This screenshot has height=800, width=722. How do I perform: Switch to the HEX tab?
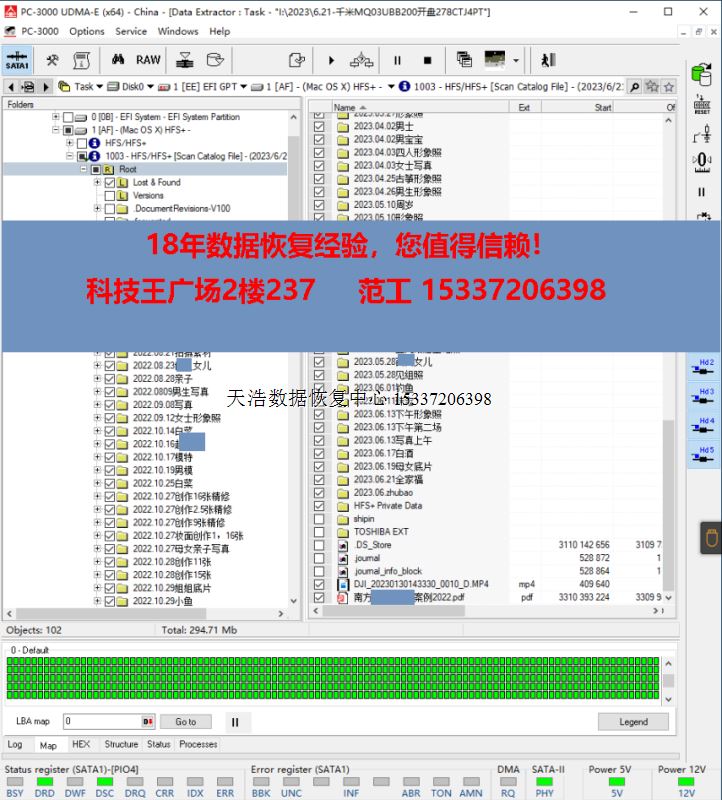coord(81,744)
